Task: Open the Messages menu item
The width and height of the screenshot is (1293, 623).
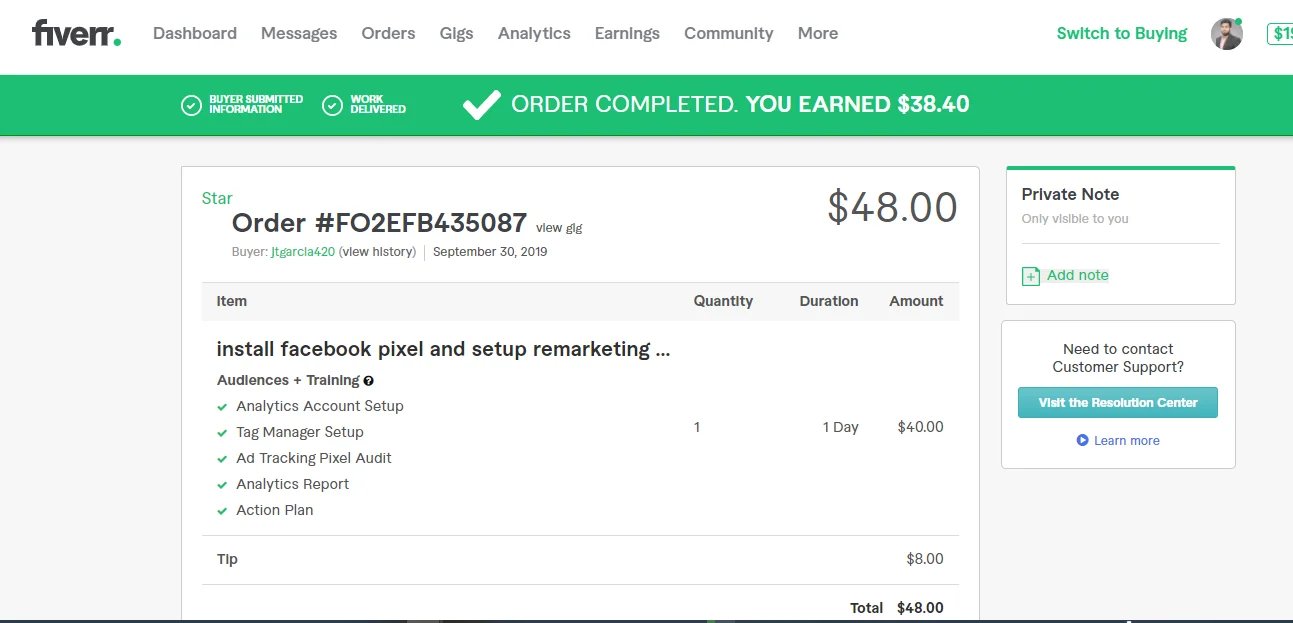Action: pyautogui.click(x=299, y=33)
